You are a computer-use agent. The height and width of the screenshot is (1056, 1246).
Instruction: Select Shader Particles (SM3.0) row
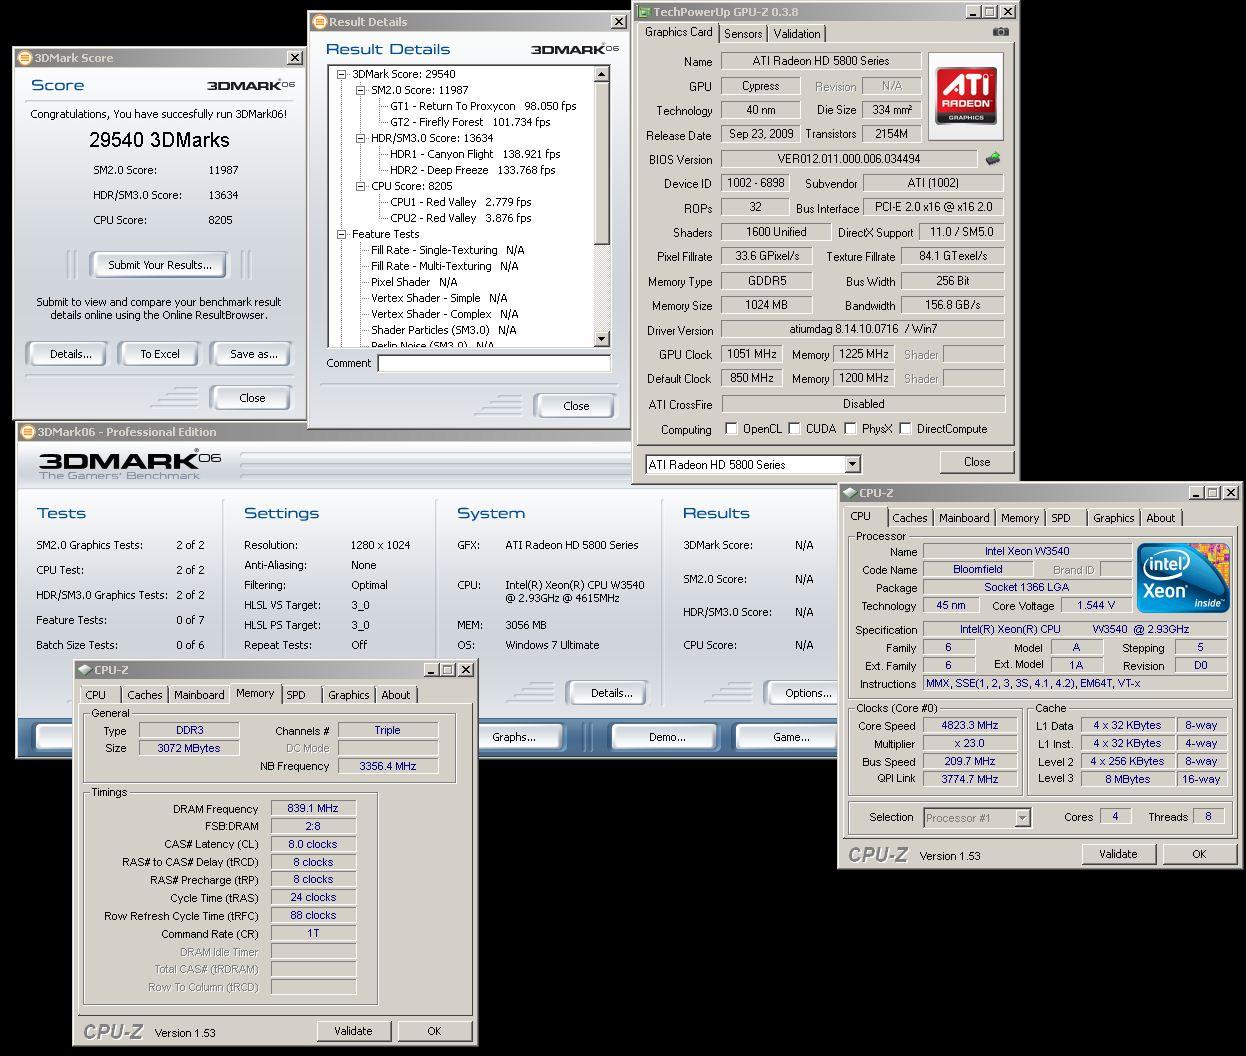coord(443,330)
